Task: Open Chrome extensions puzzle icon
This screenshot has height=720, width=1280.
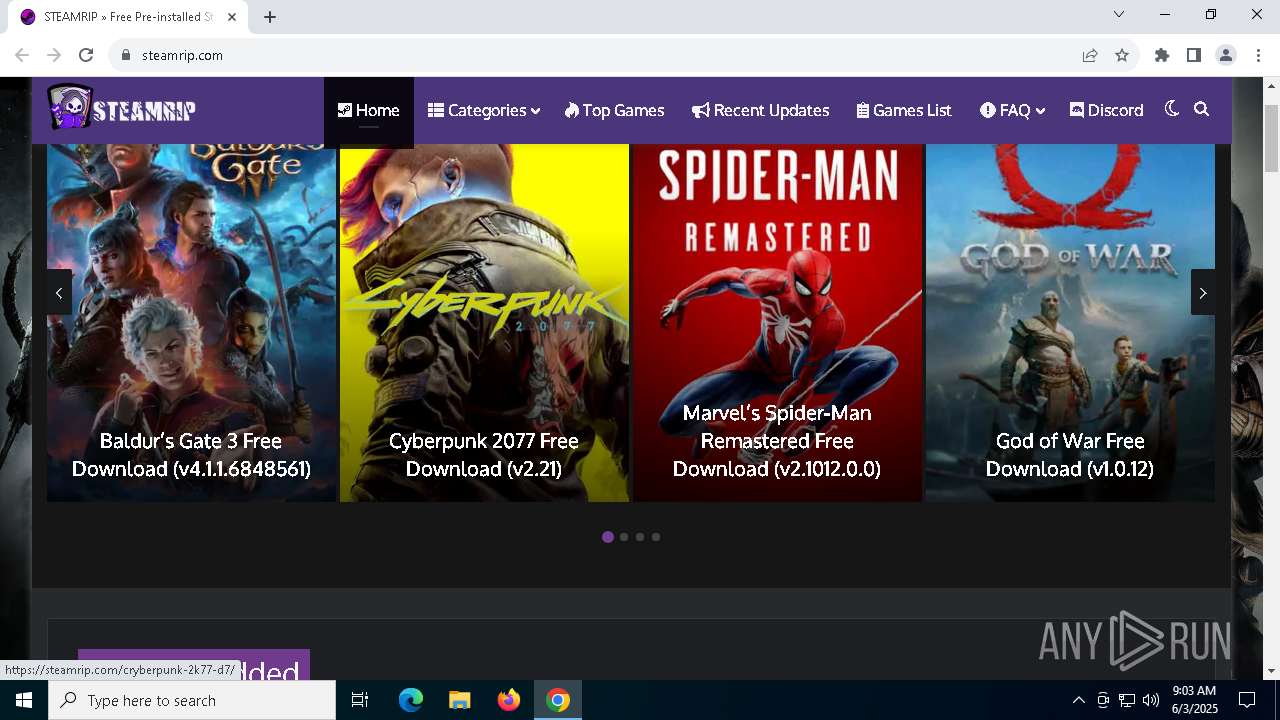Action: (1162, 55)
